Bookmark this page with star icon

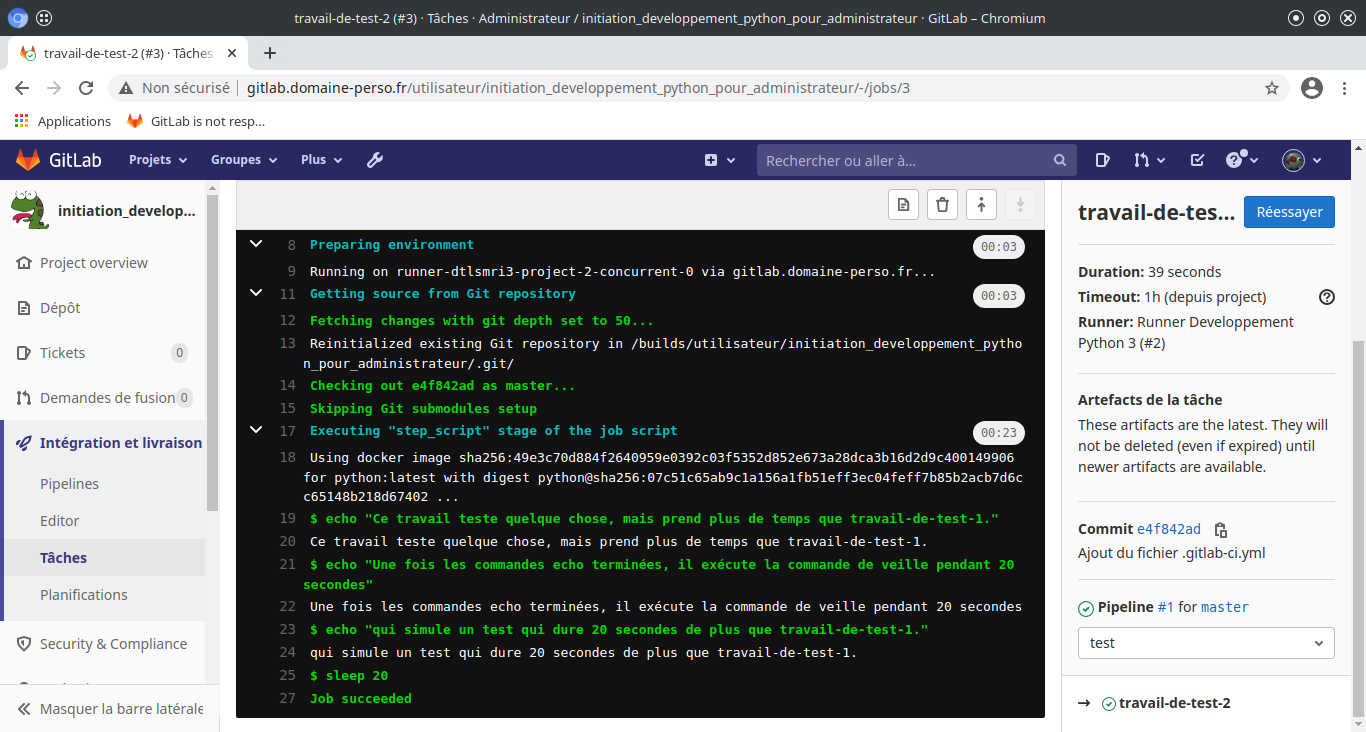pos(1272,88)
